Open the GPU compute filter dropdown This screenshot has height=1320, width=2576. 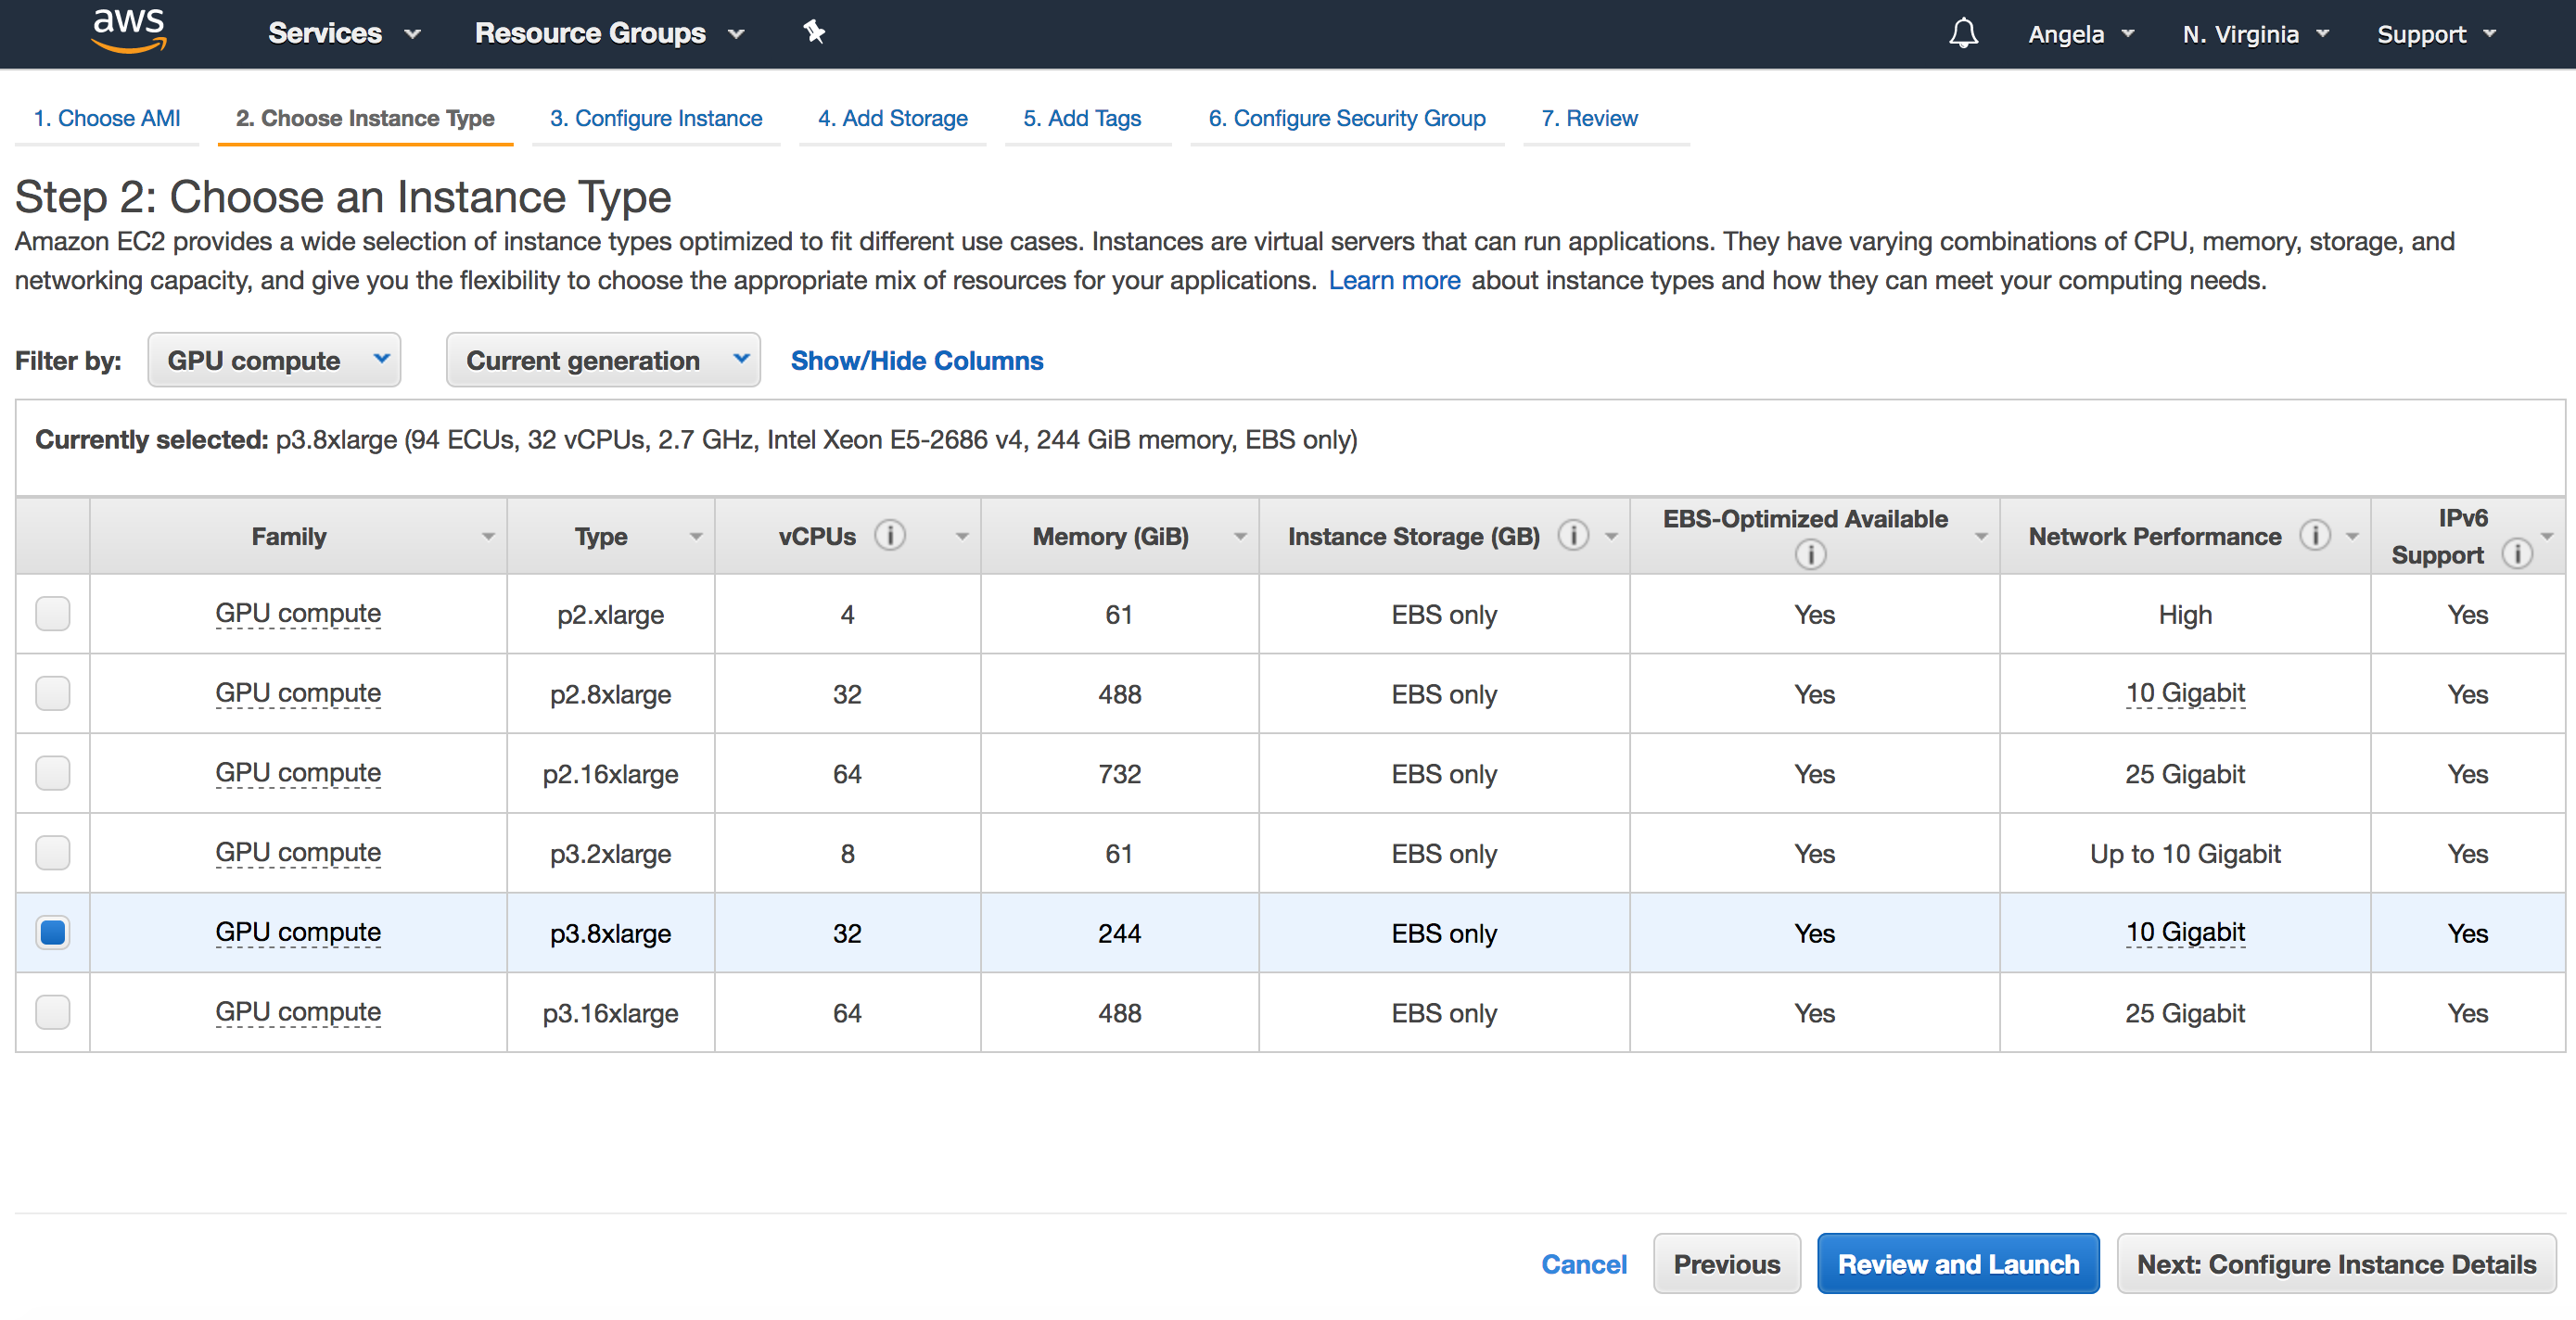coord(274,360)
